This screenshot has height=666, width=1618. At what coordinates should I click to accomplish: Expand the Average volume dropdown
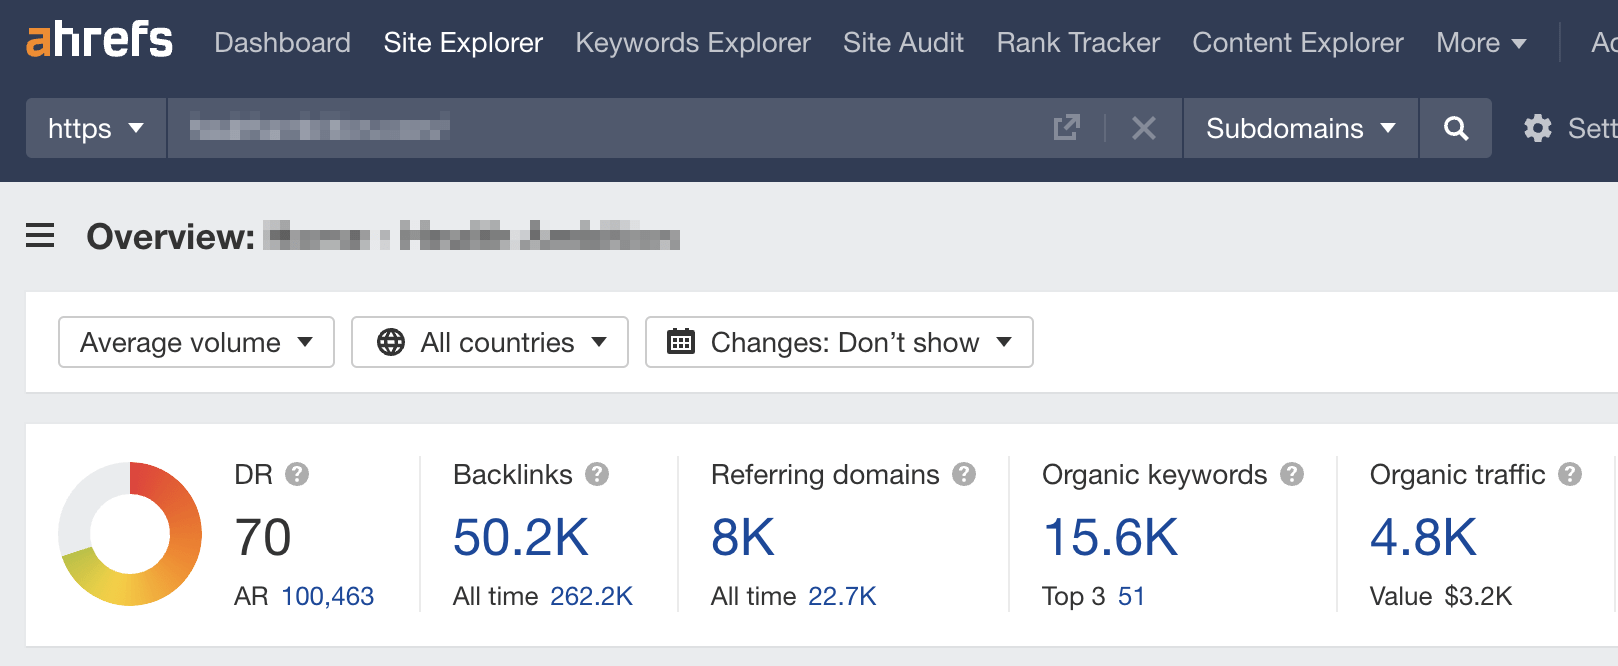point(196,342)
